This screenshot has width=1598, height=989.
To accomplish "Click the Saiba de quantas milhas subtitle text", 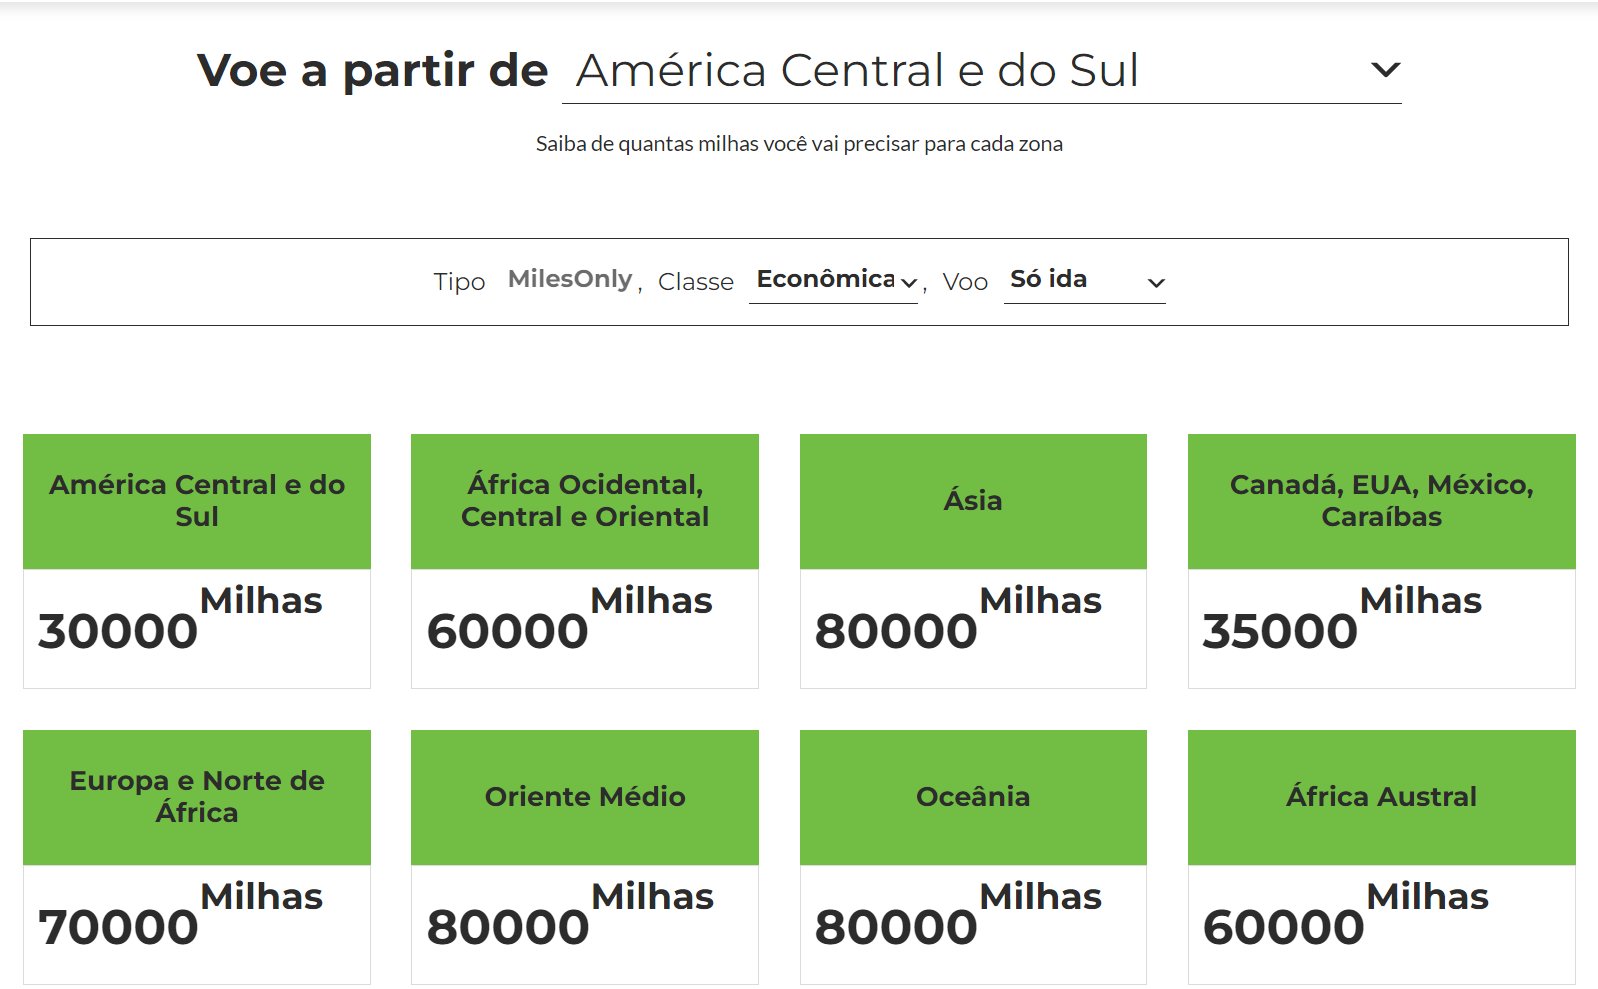I will (x=799, y=144).
